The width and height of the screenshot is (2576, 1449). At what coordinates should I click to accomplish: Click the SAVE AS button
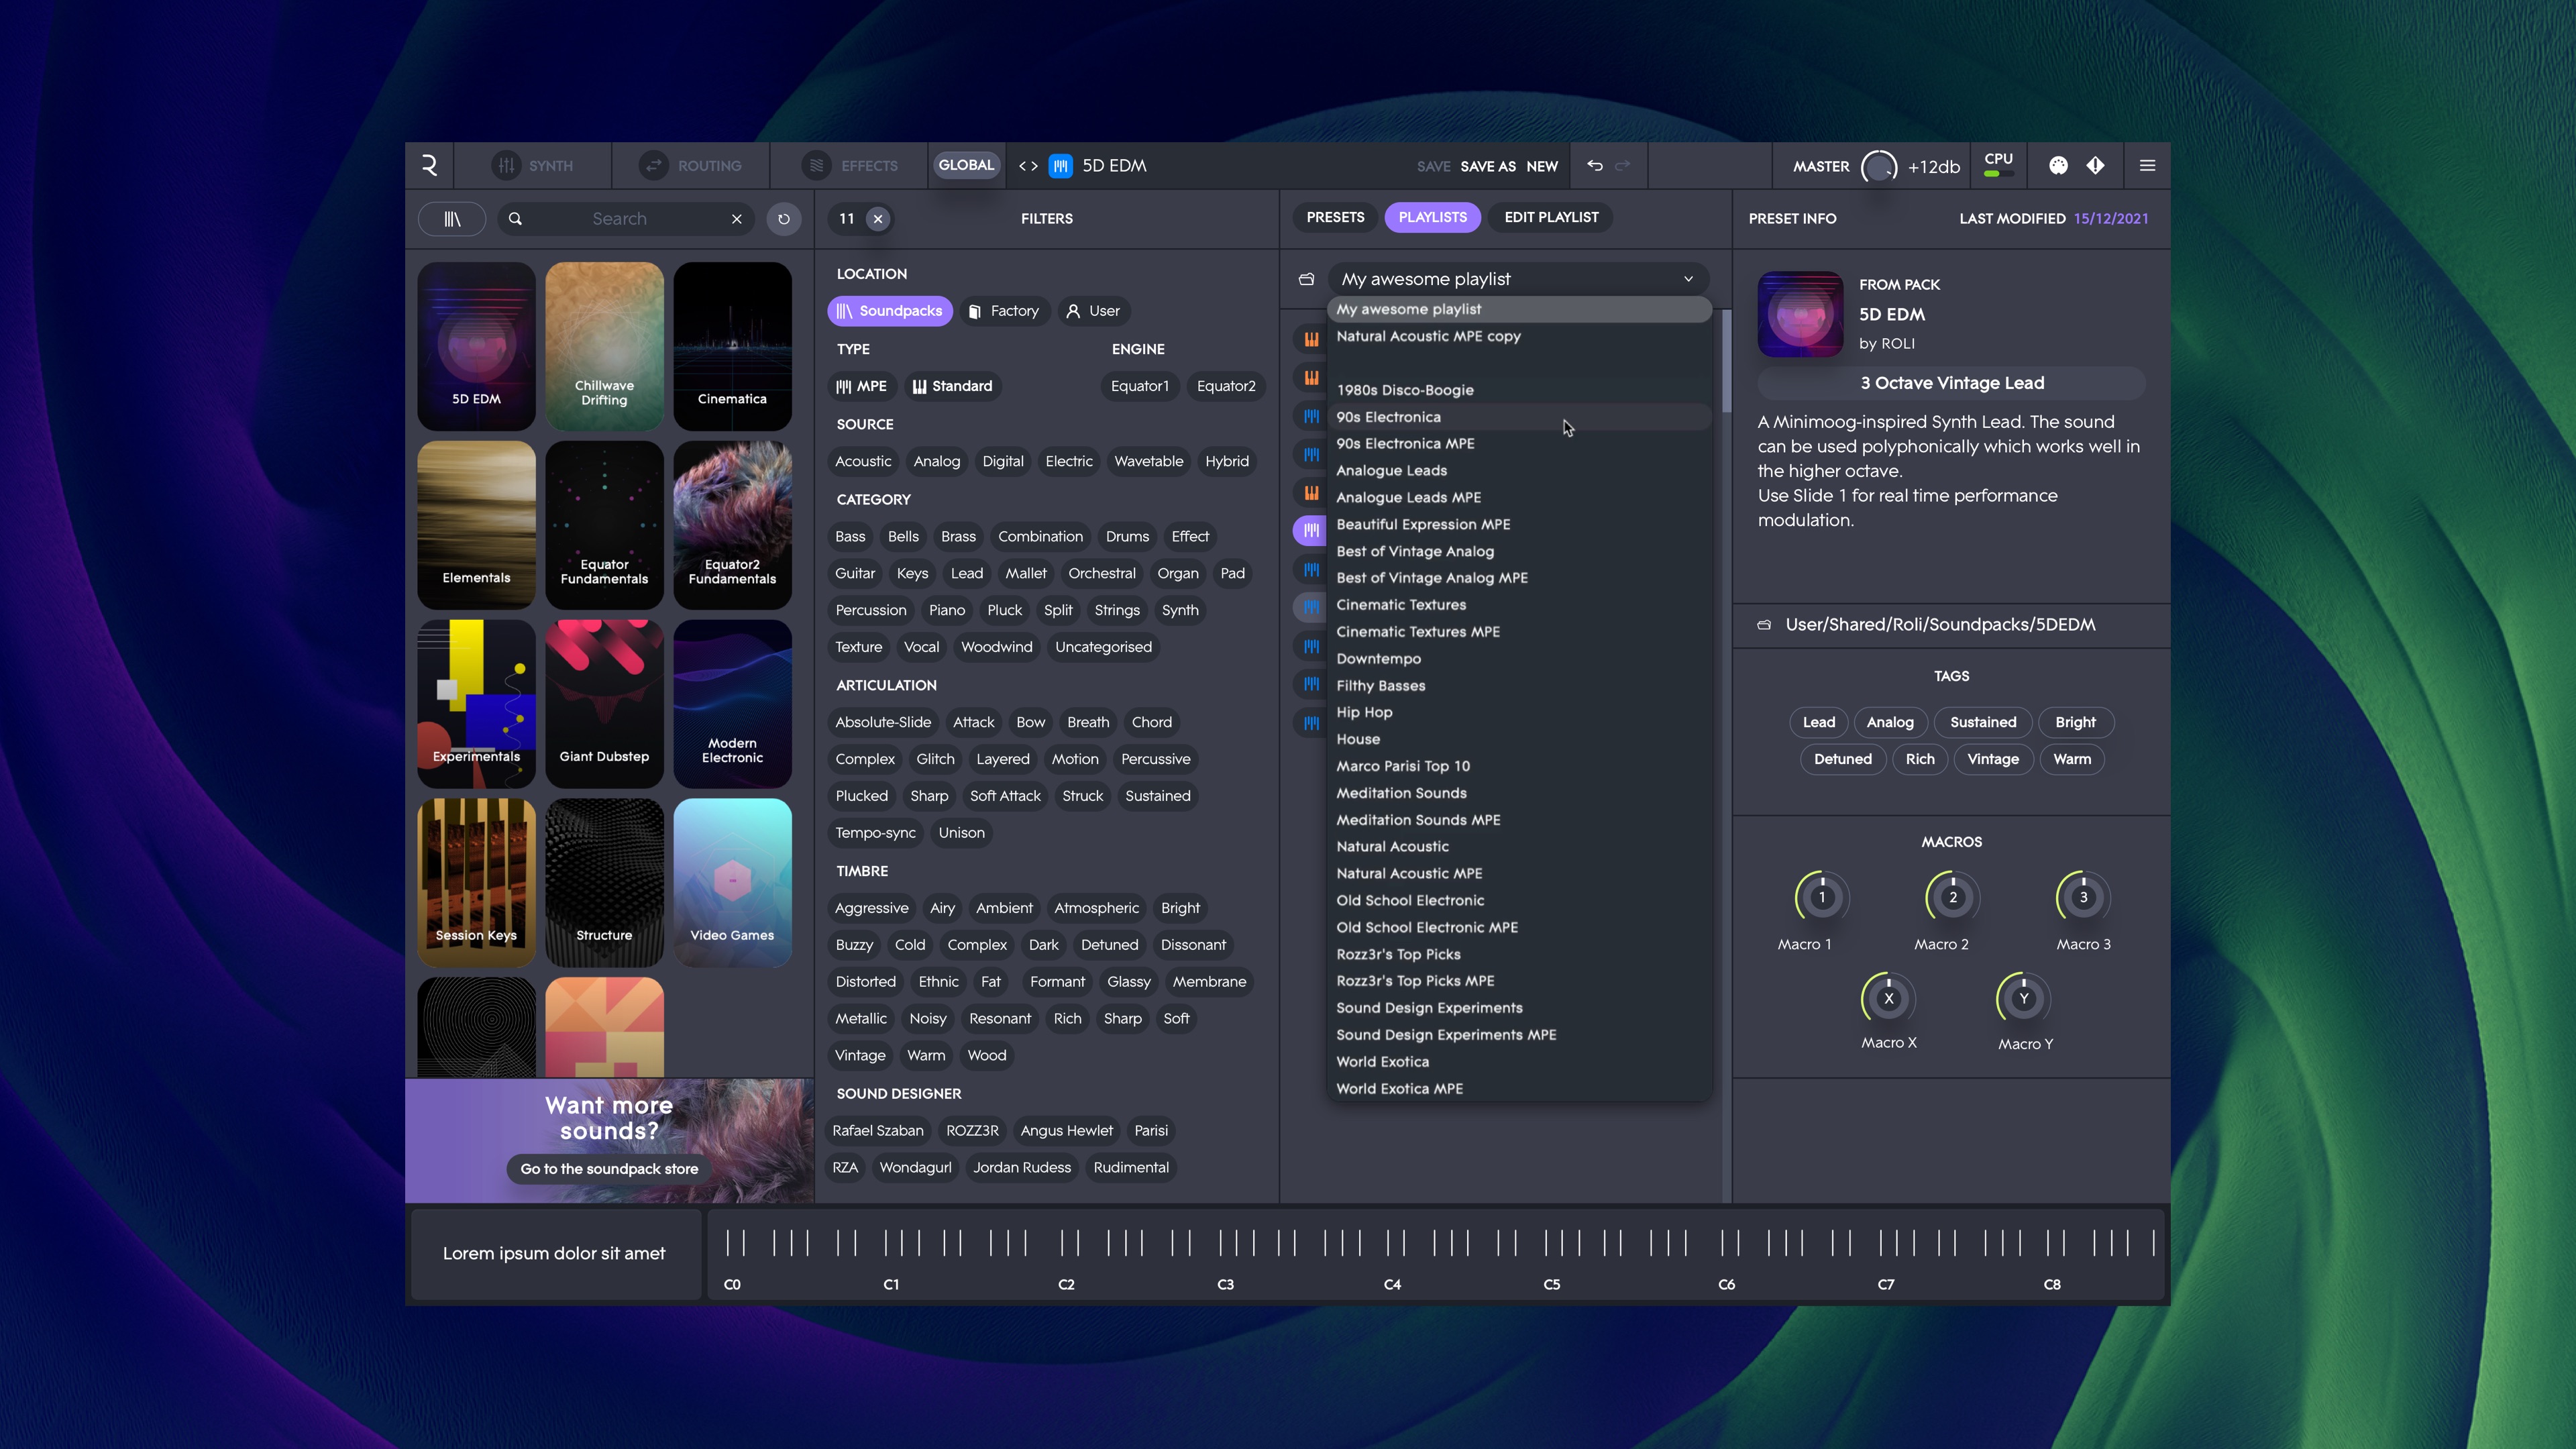coord(1487,166)
